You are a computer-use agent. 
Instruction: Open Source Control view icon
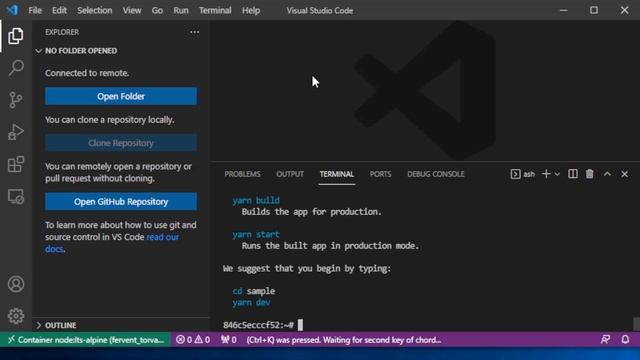coord(16,100)
